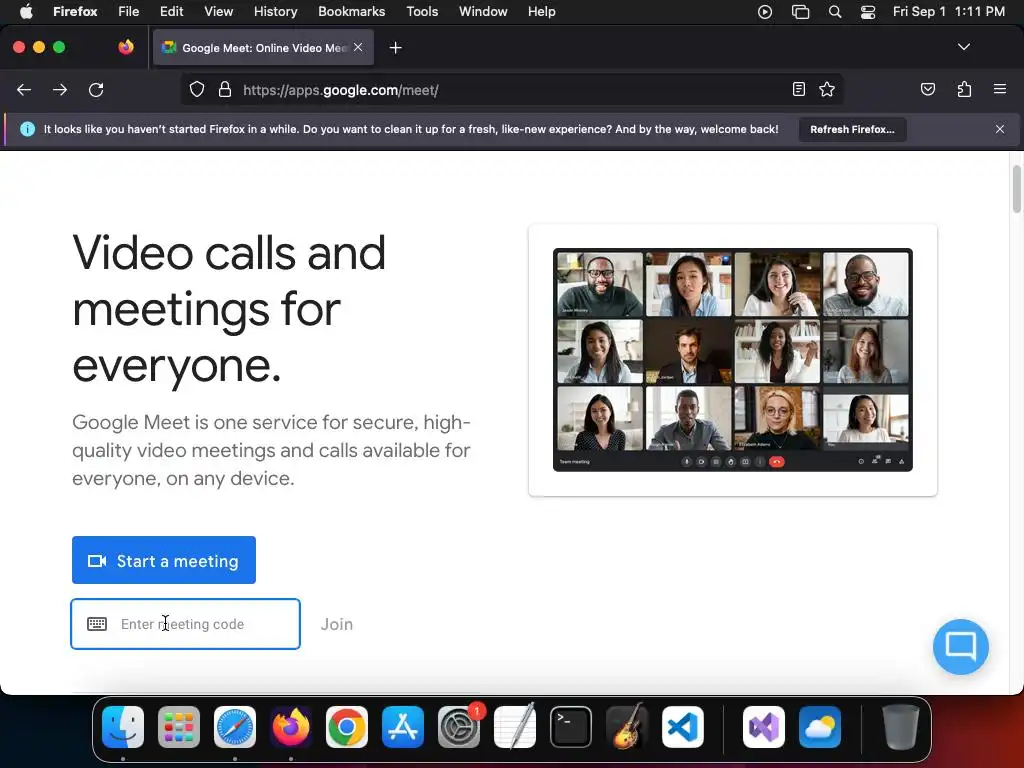
Task: Open tracking protection shield icon
Action: point(197,89)
